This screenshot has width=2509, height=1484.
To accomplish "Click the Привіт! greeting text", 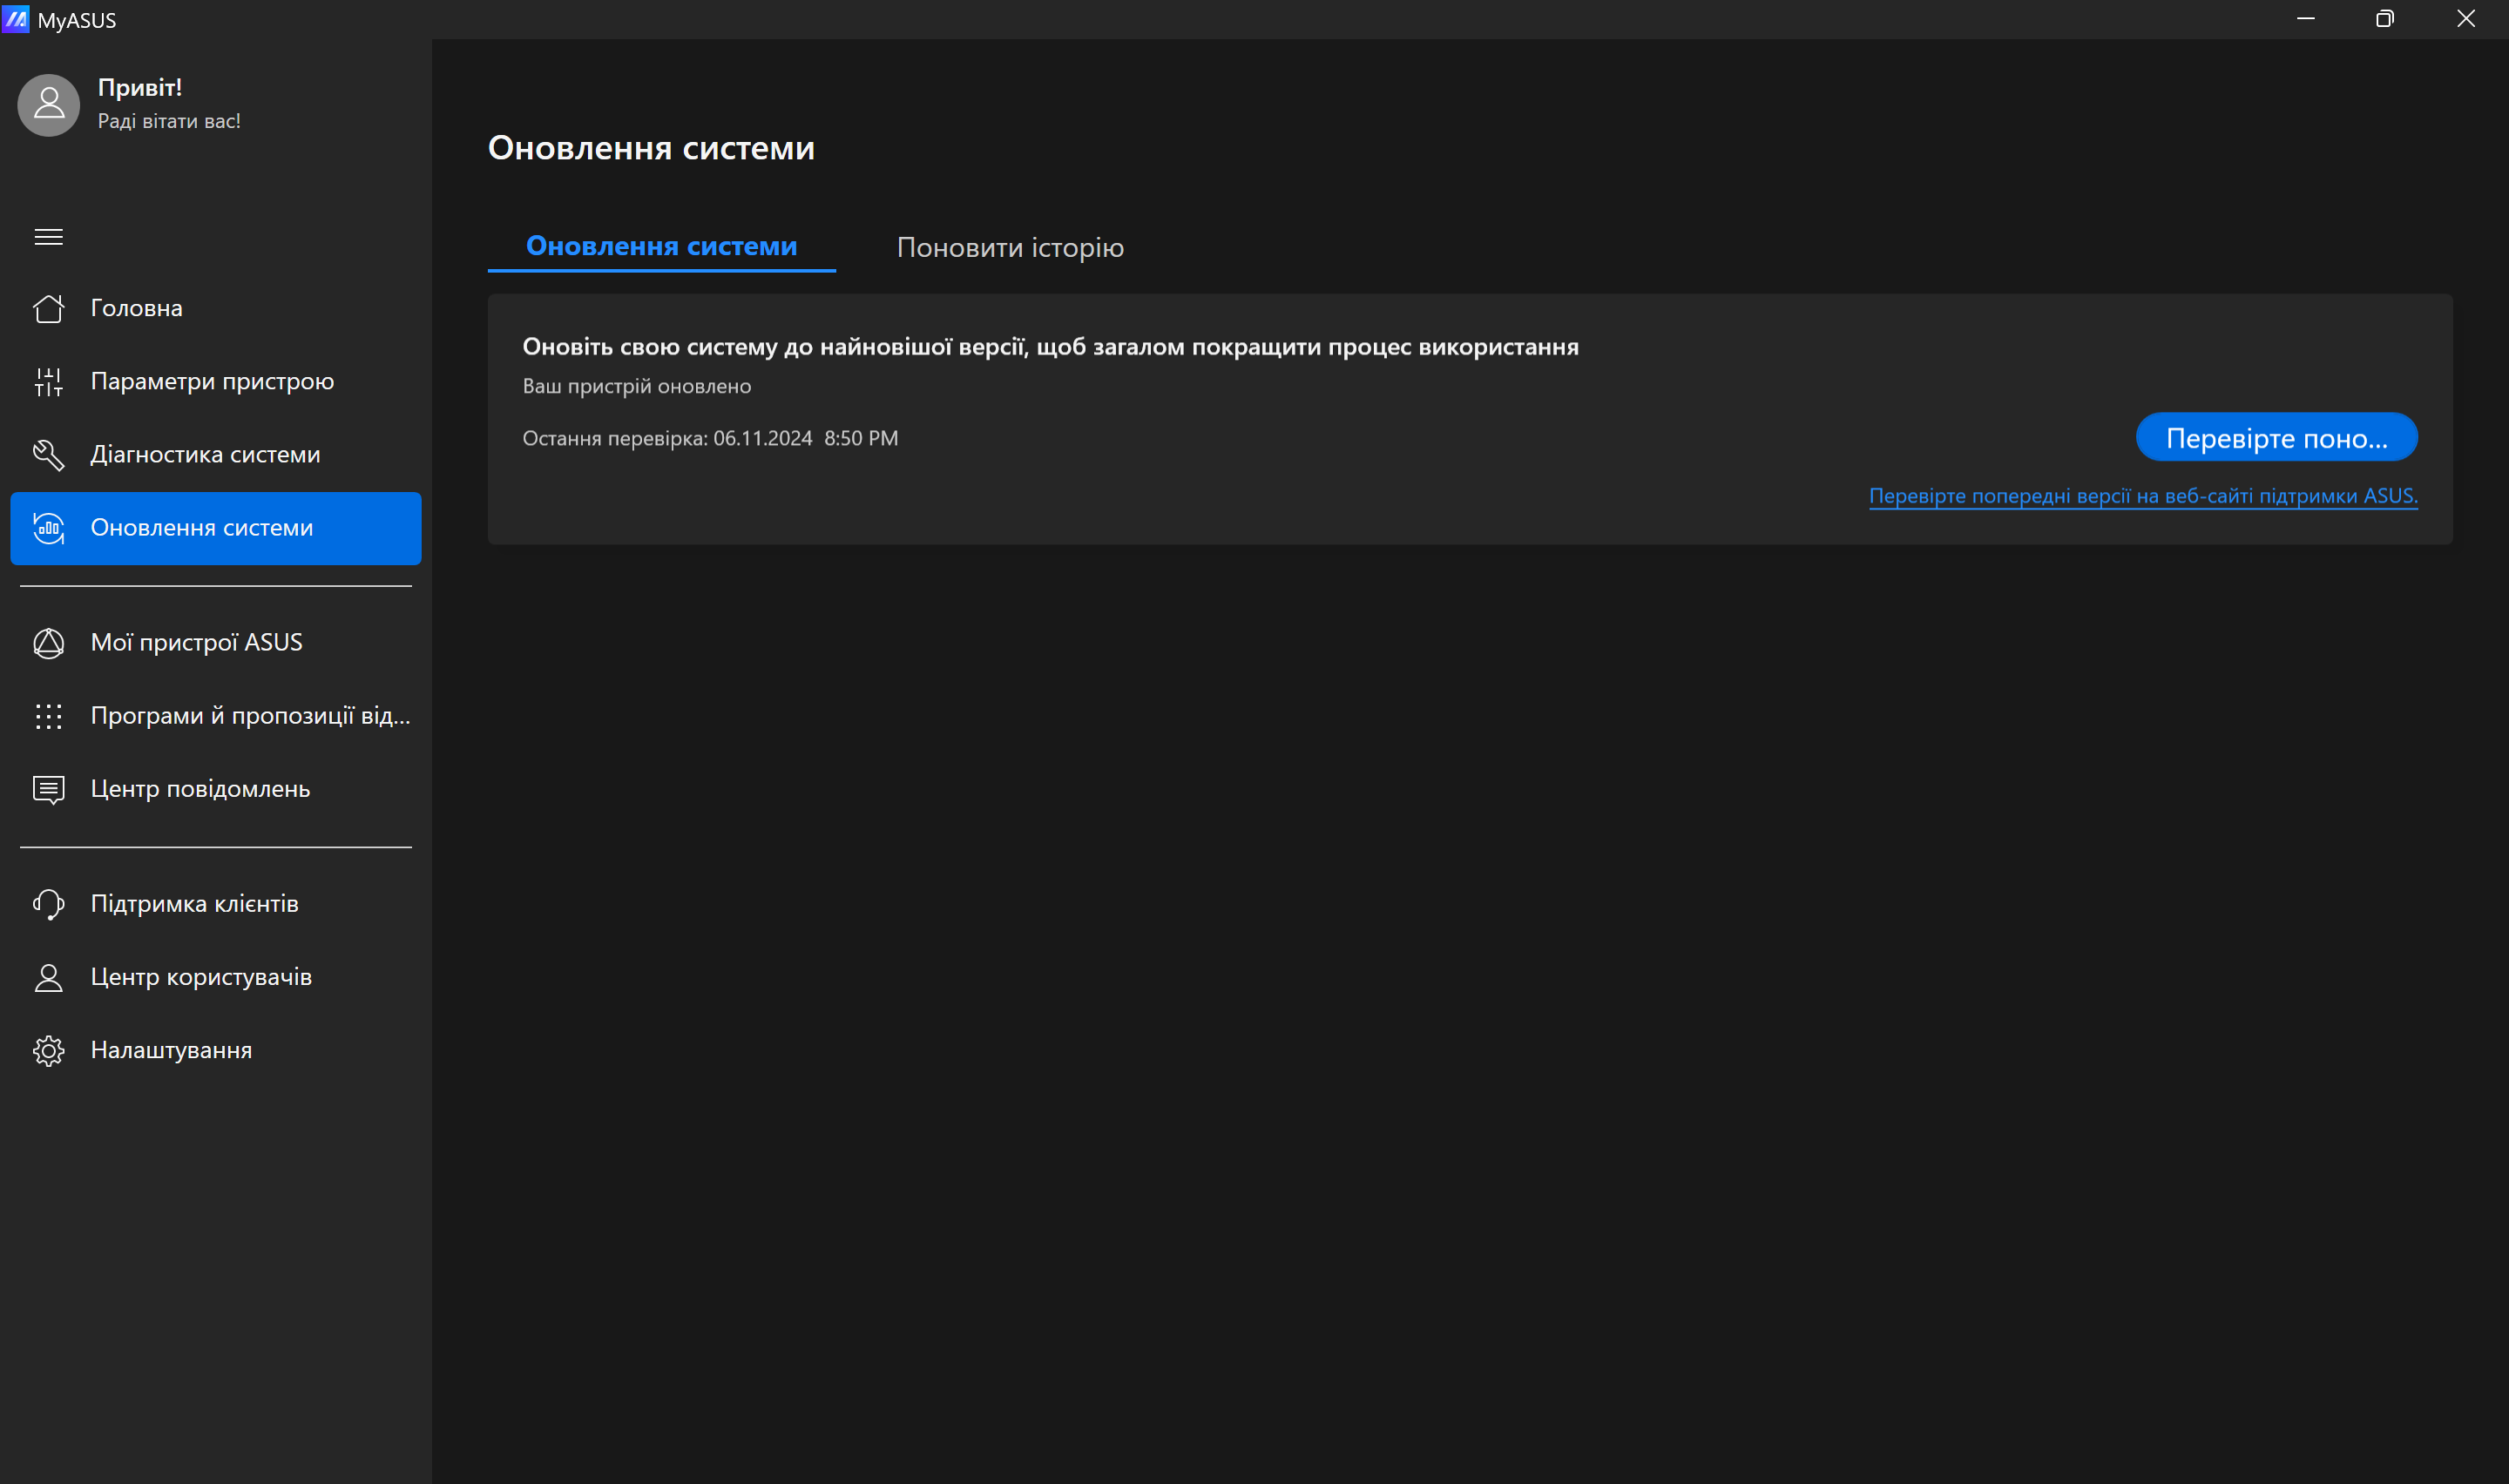I will point(140,87).
